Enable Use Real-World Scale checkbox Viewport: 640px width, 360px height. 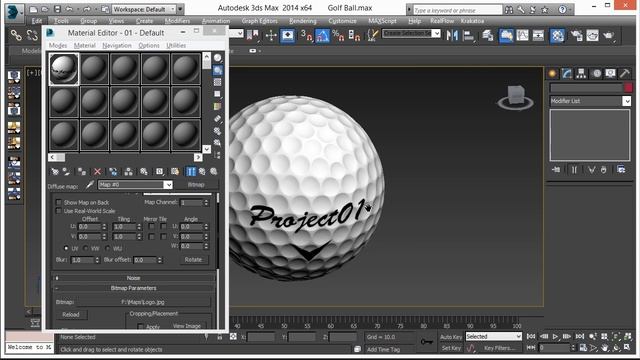pos(59,211)
